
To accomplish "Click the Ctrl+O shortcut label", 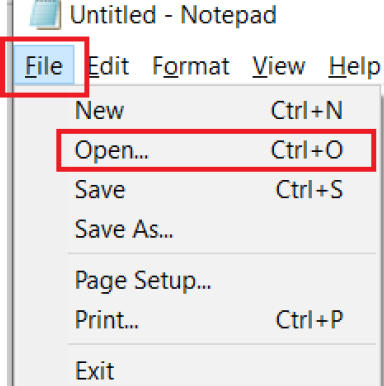I will click(307, 150).
